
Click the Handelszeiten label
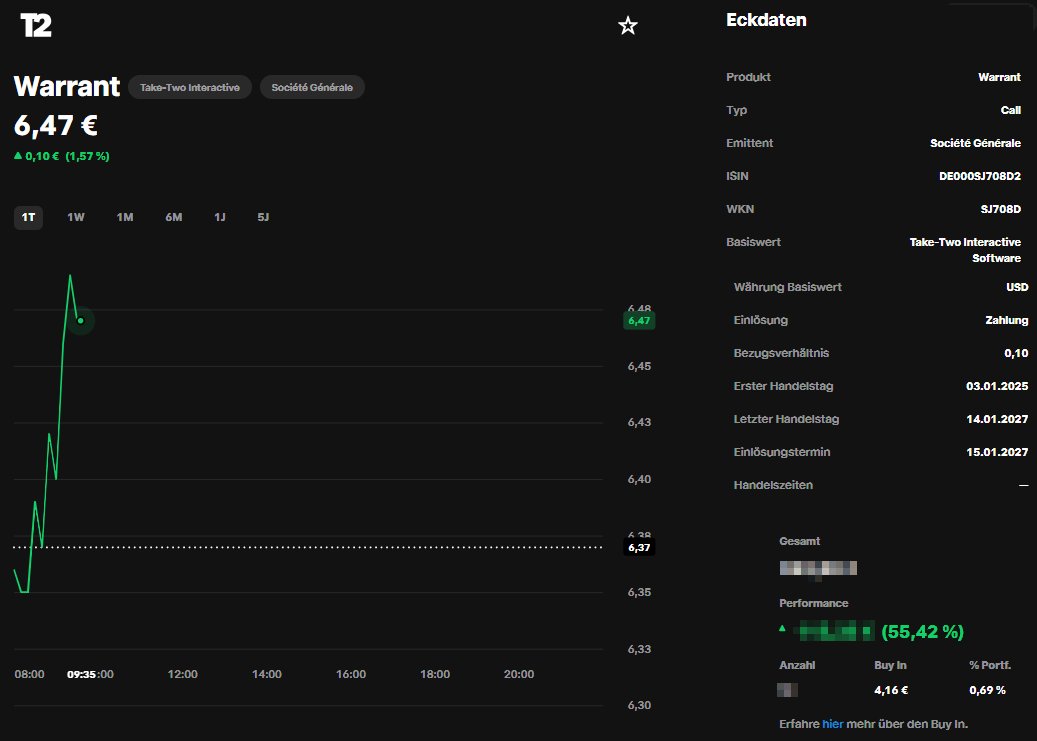click(x=773, y=485)
